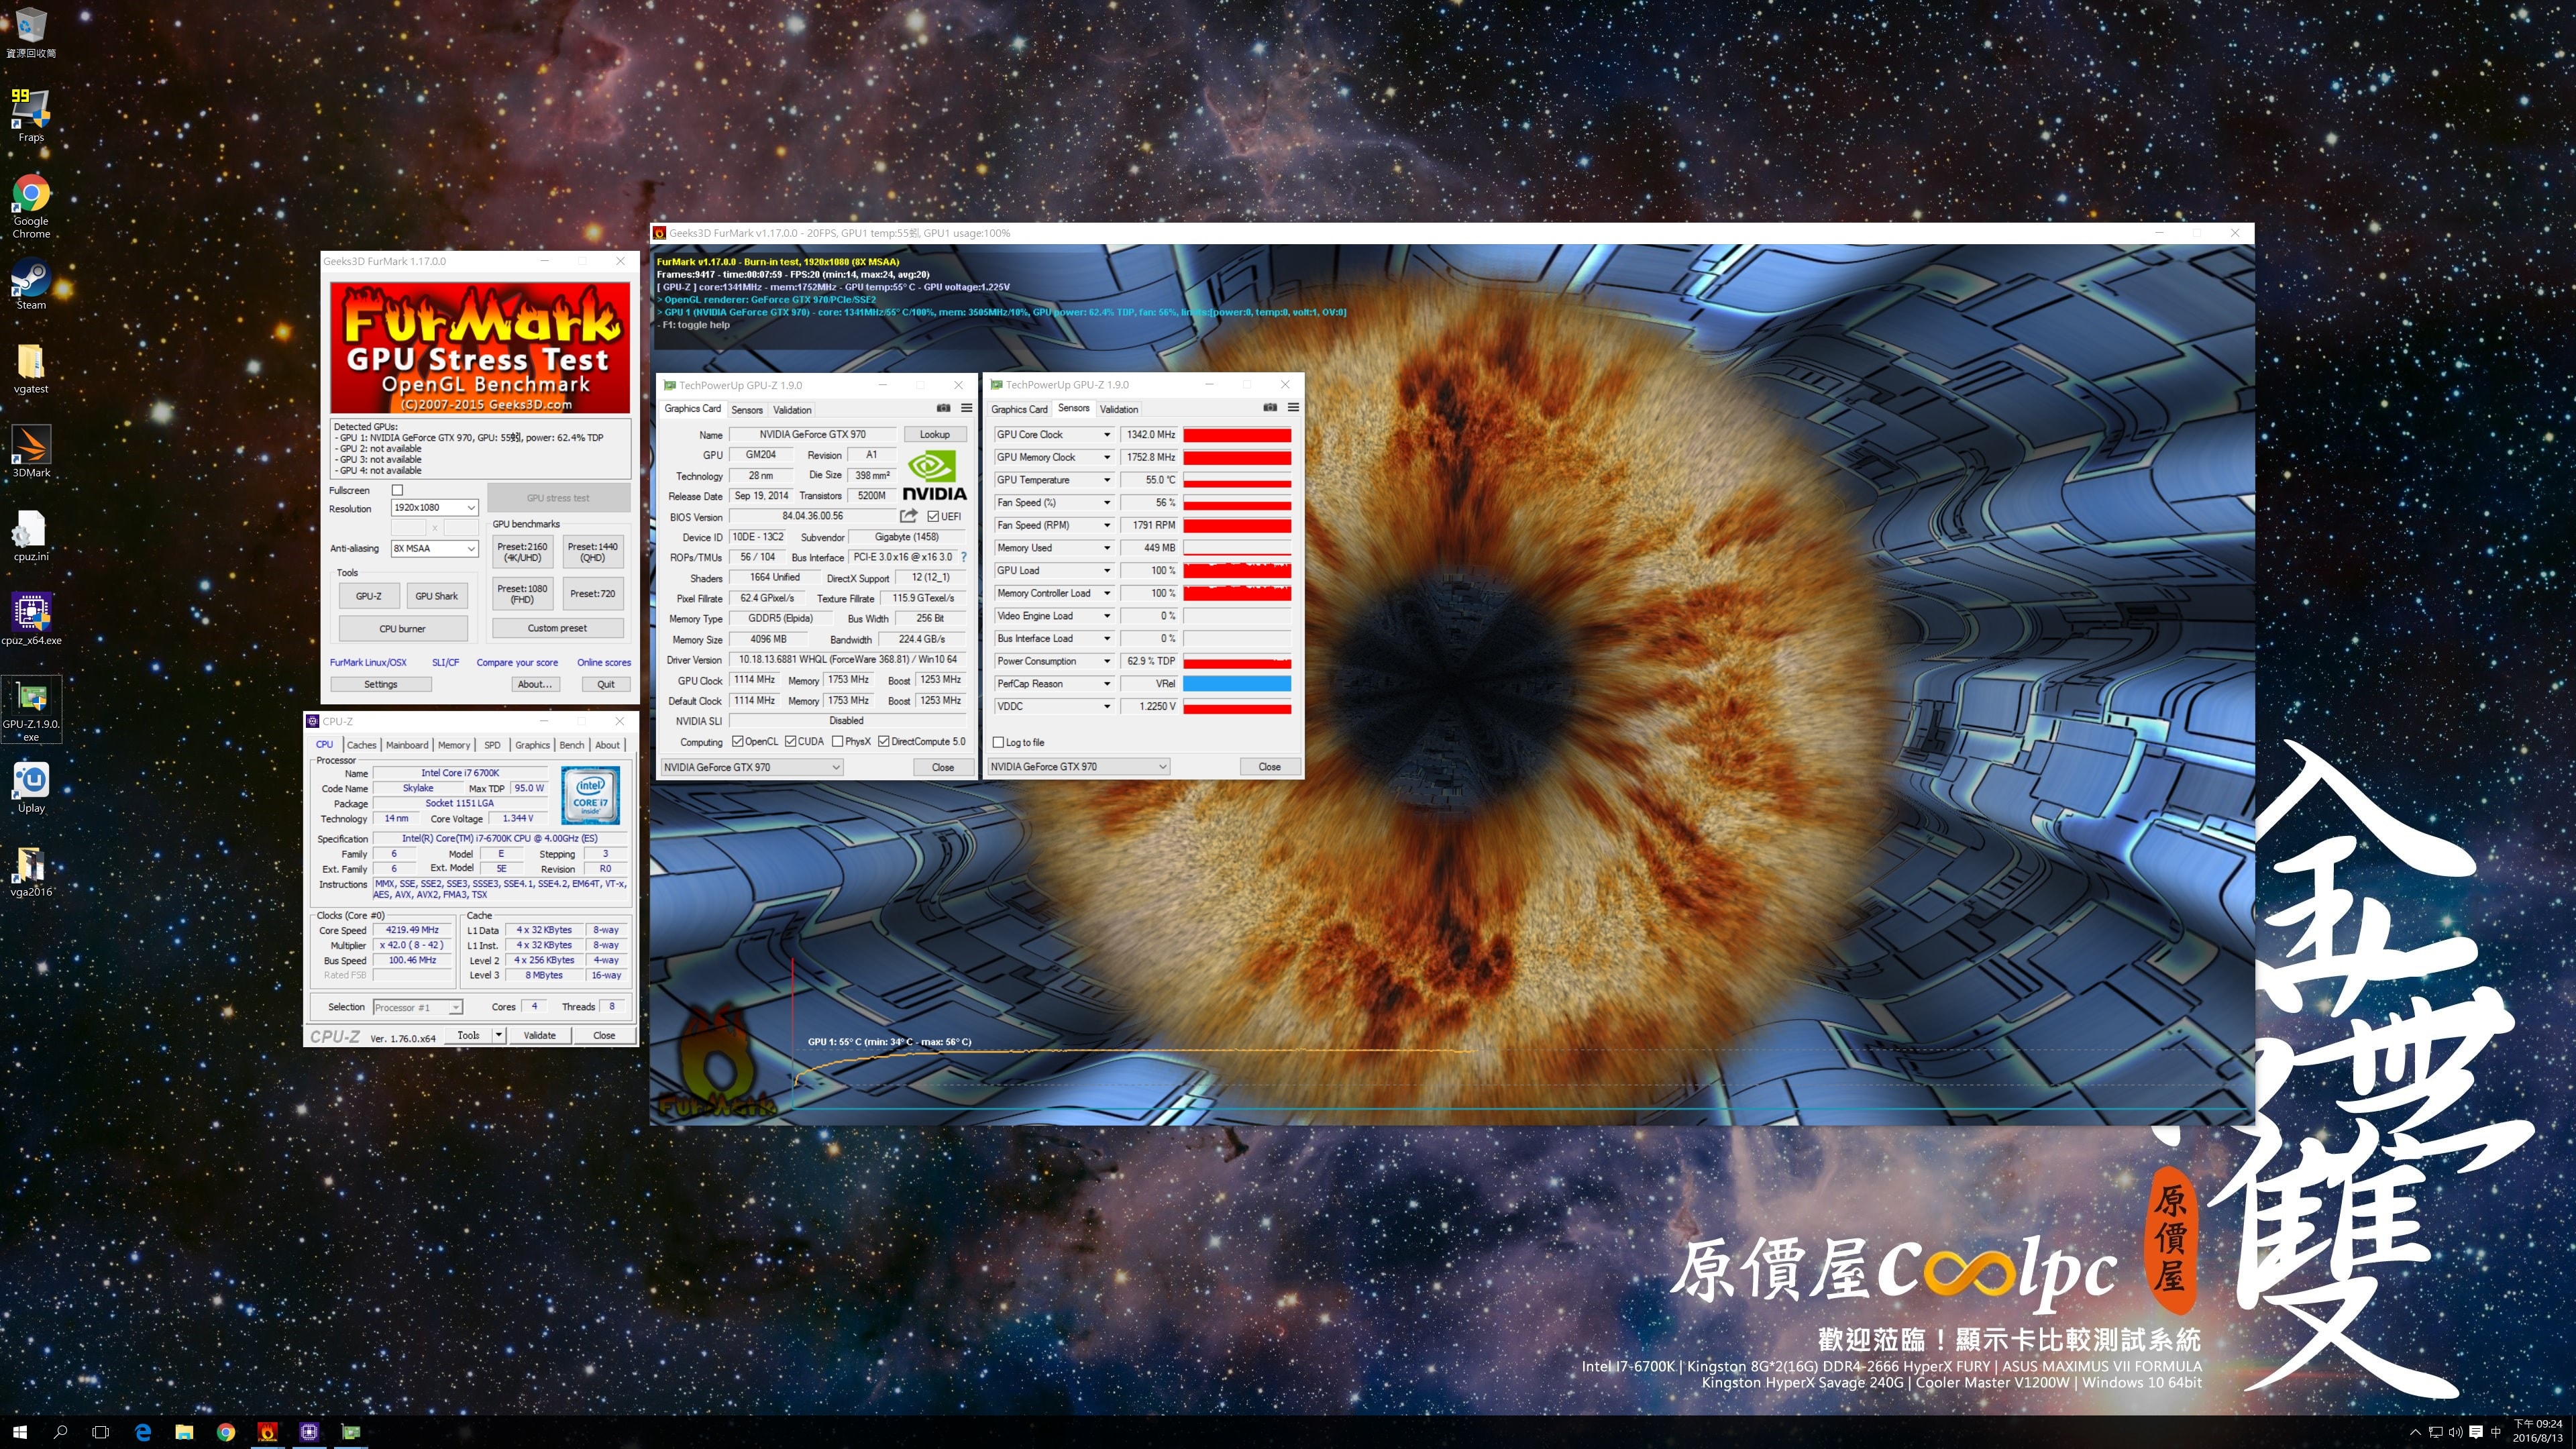2576x1449 pixels.
Task: Click the Lookup button in GPU-Z
Action: pyautogui.click(x=934, y=434)
